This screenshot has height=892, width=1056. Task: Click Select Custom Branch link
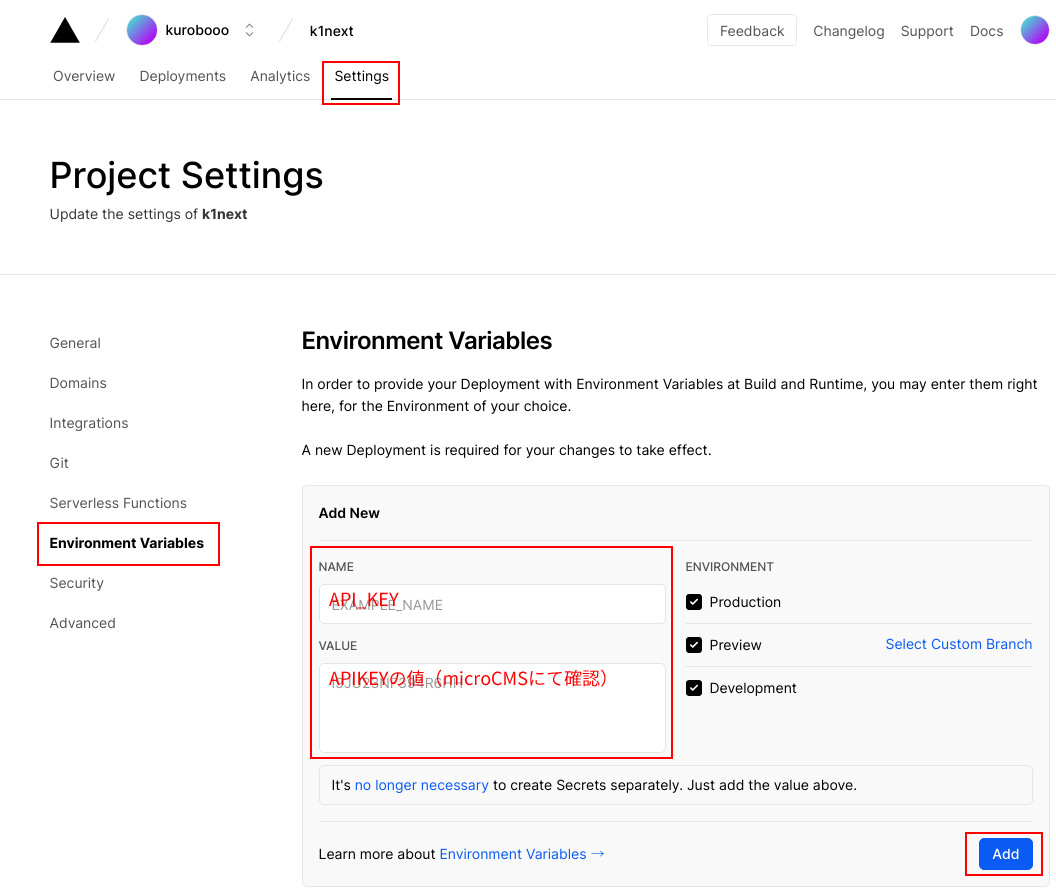point(958,644)
